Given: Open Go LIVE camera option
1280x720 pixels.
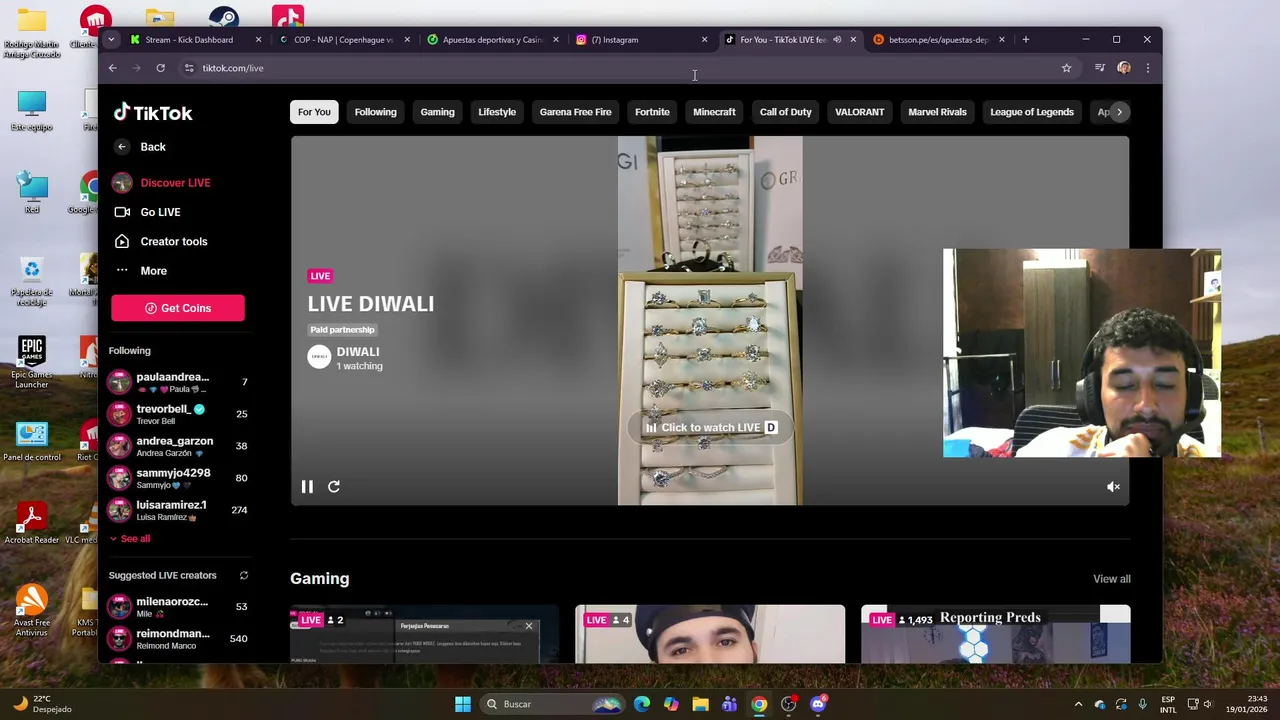Looking at the screenshot, I should 147,212.
